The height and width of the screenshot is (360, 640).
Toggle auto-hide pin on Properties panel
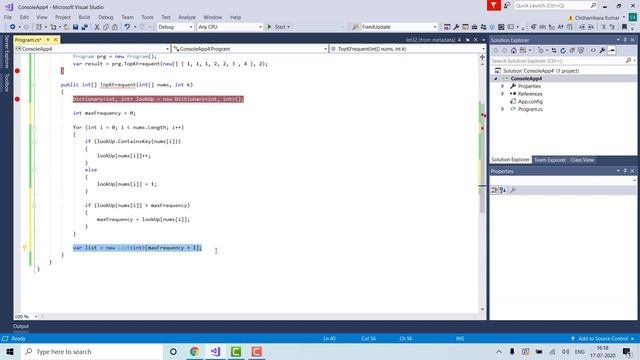point(625,171)
